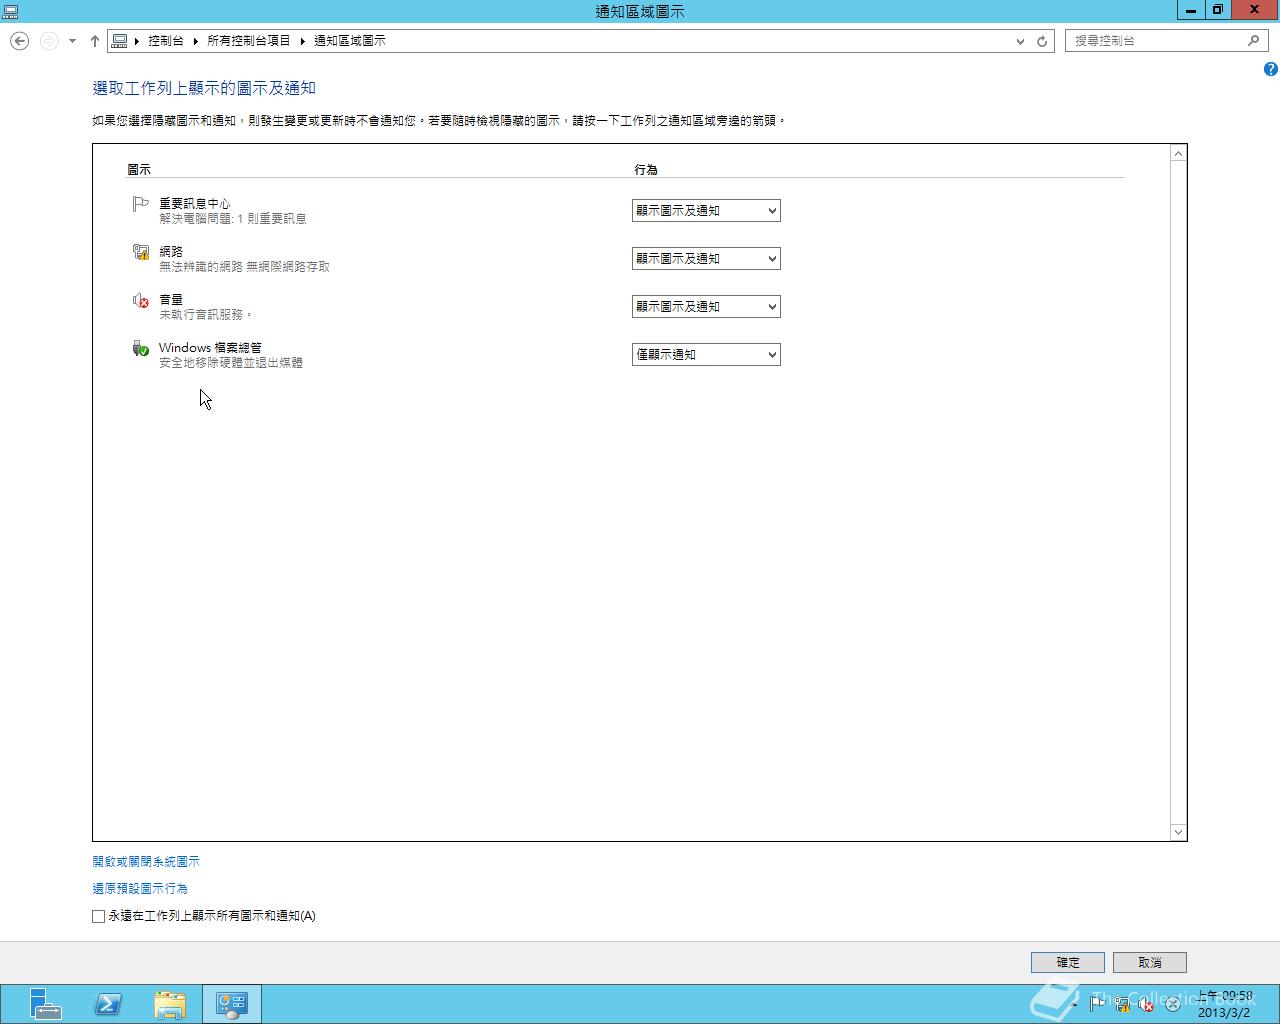Open help with the blue question icon
Viewport: 1280px width, 1024px height.
1270,69
